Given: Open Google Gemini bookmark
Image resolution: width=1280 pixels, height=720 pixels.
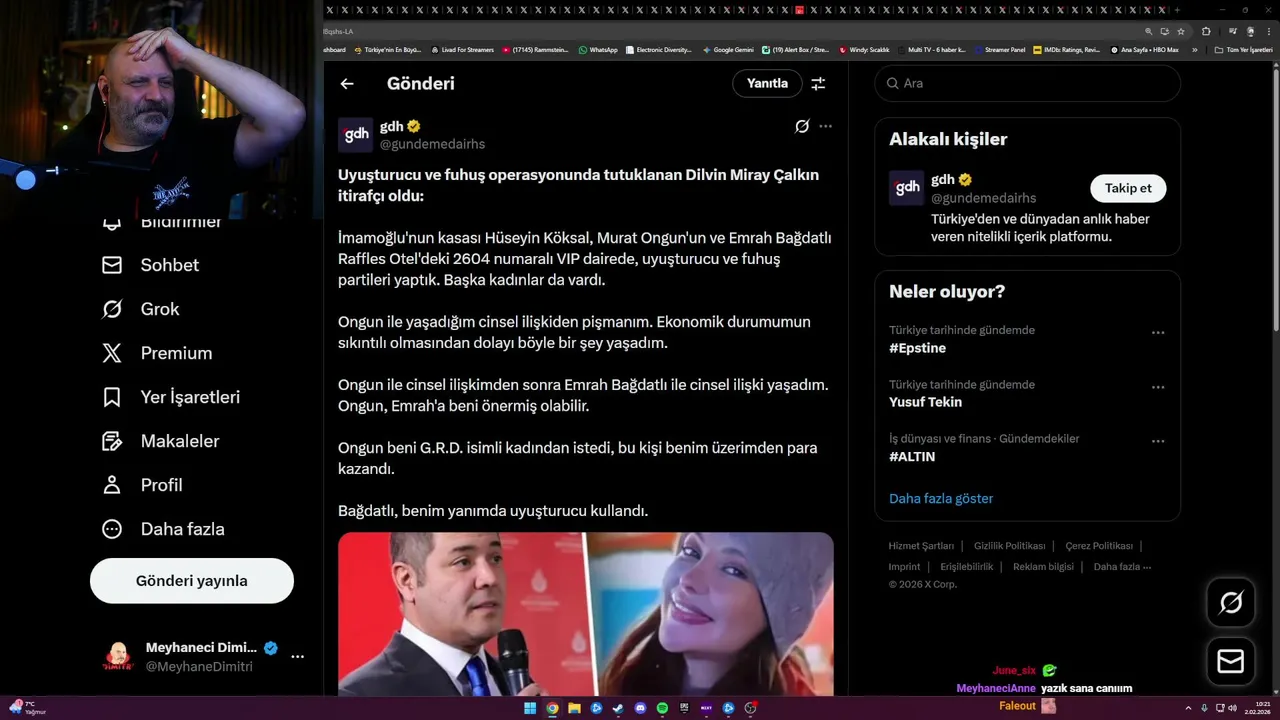Looking at the screenshot, I should [728, 49].
